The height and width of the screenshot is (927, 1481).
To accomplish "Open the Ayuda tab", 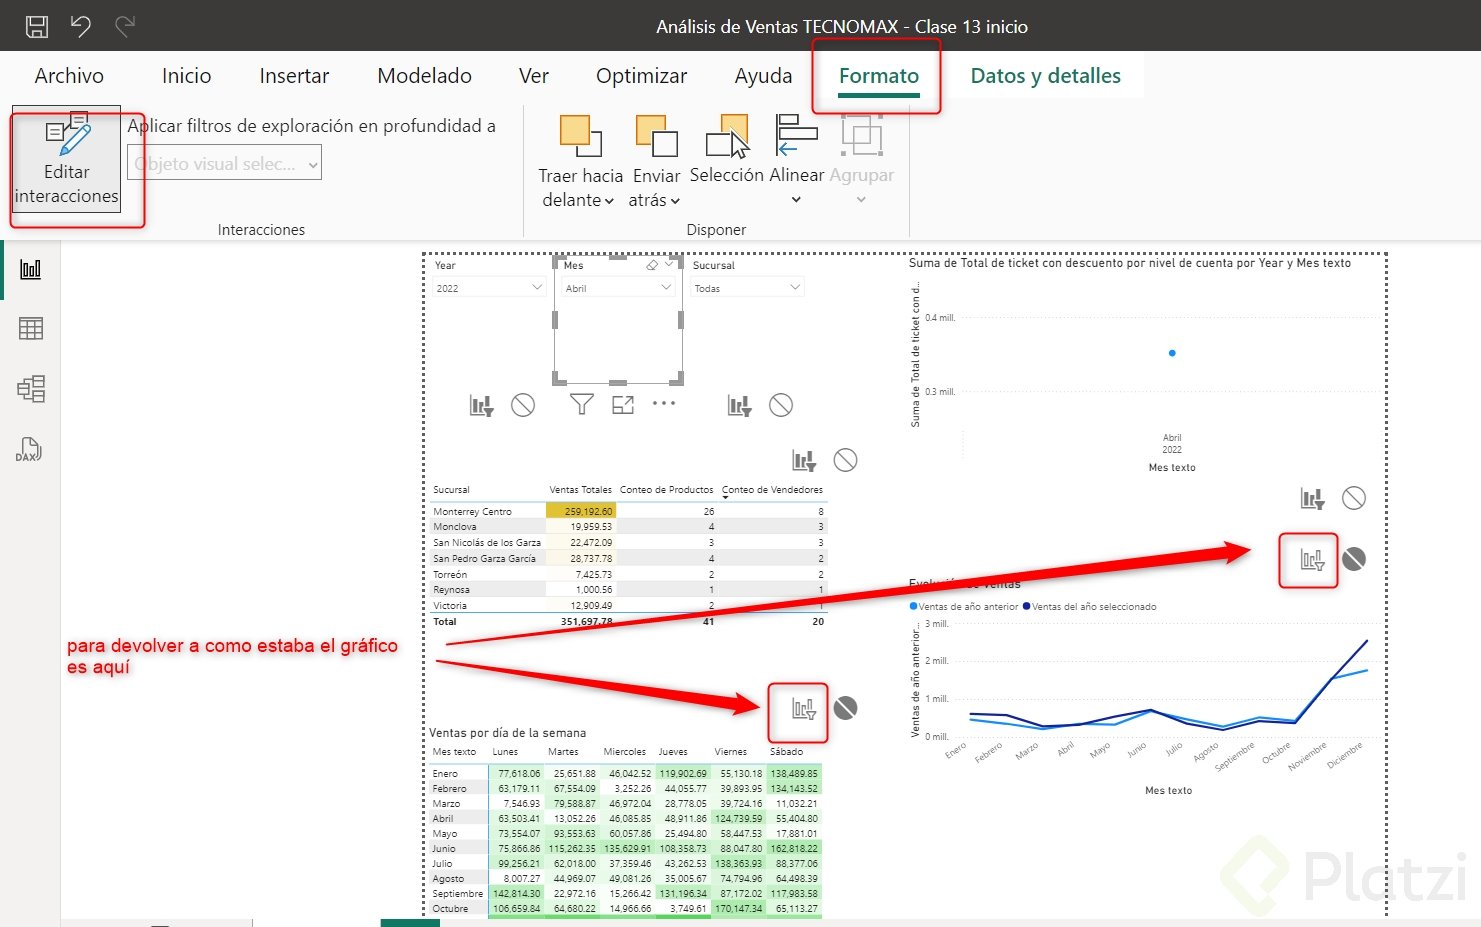I will [x=763, y=76].
